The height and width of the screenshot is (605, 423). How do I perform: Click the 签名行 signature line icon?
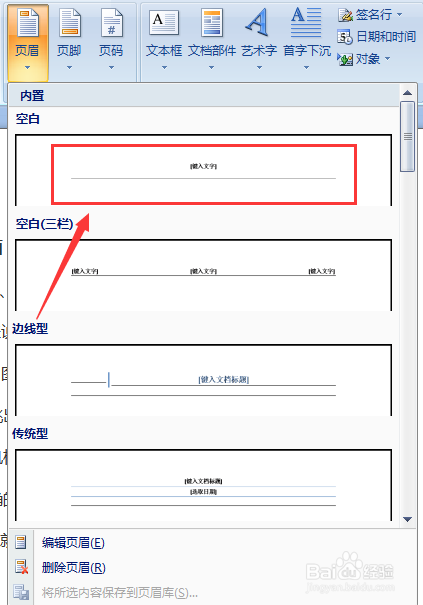click(x=345, y=15)
